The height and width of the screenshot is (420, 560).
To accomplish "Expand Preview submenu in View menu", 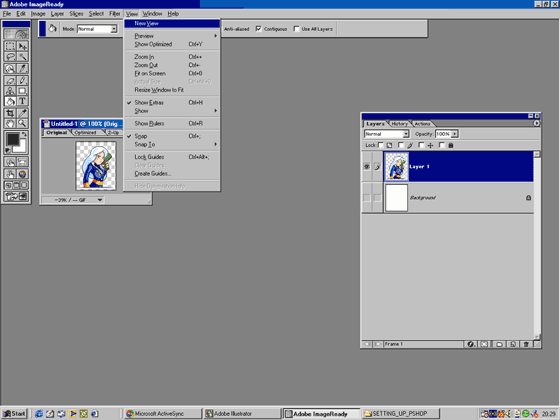I will 172,36.
